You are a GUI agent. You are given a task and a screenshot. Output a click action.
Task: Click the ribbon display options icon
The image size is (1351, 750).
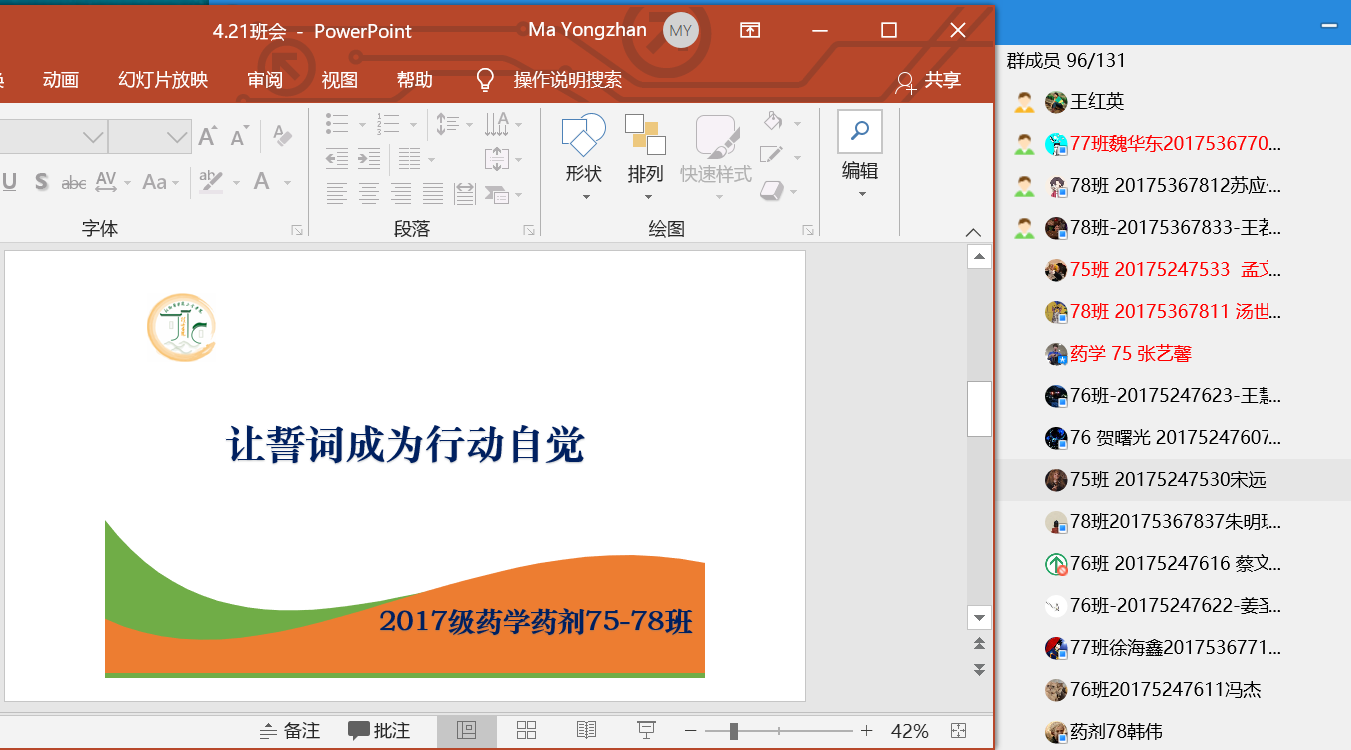(750, 31)
